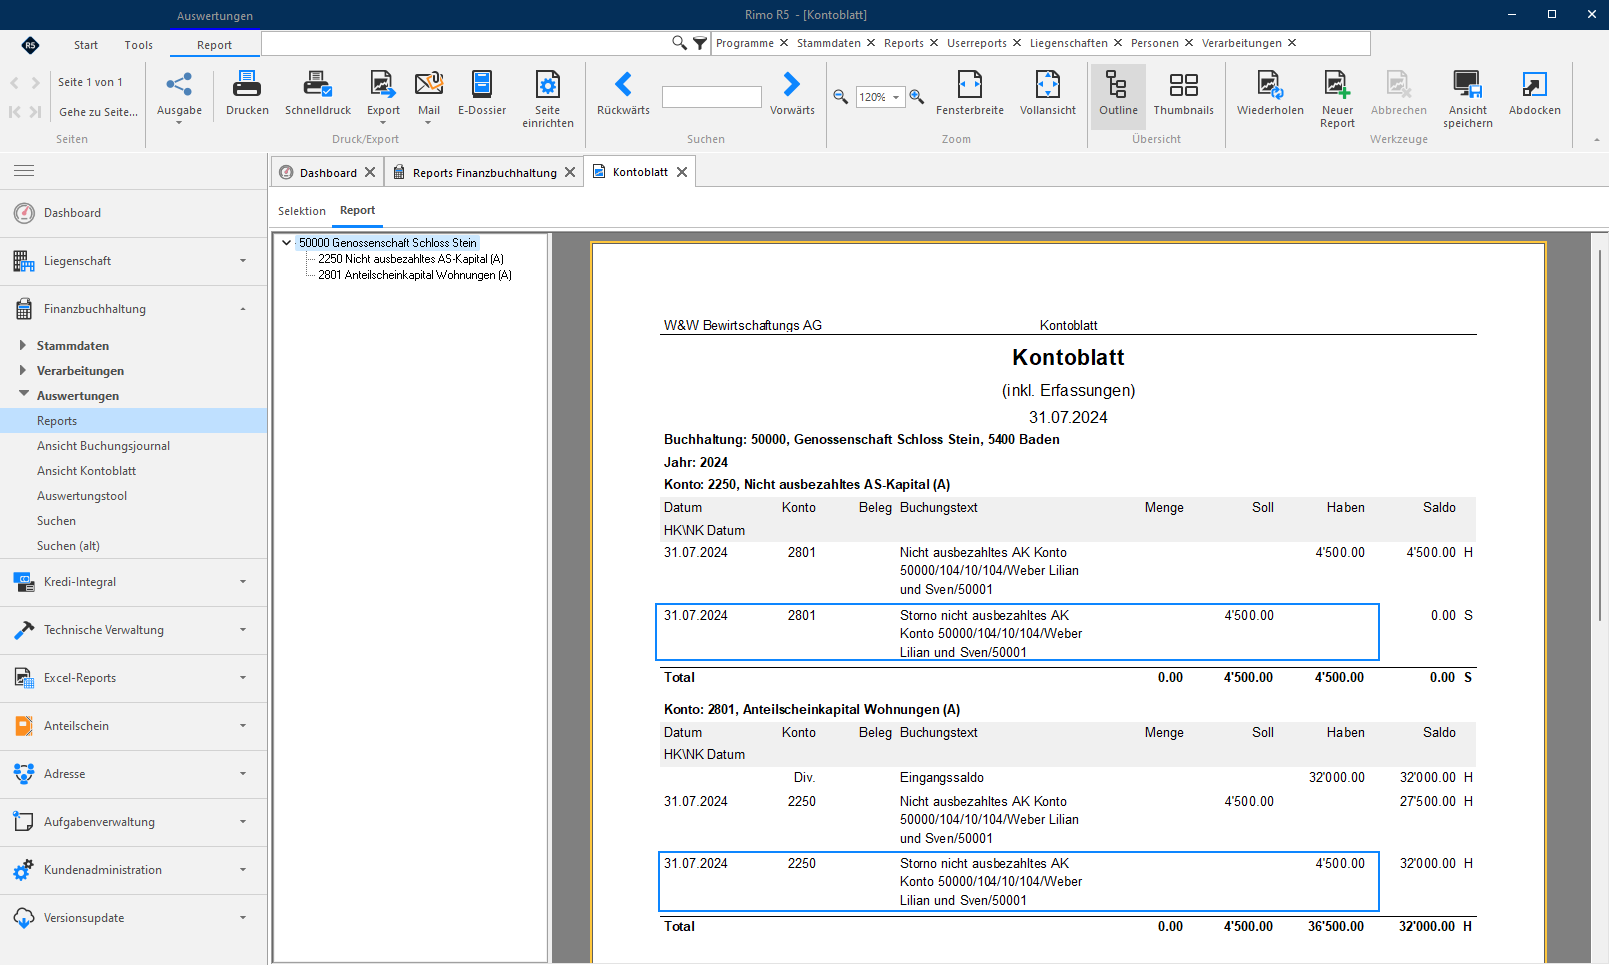Click into the Suchen text field

712,97
